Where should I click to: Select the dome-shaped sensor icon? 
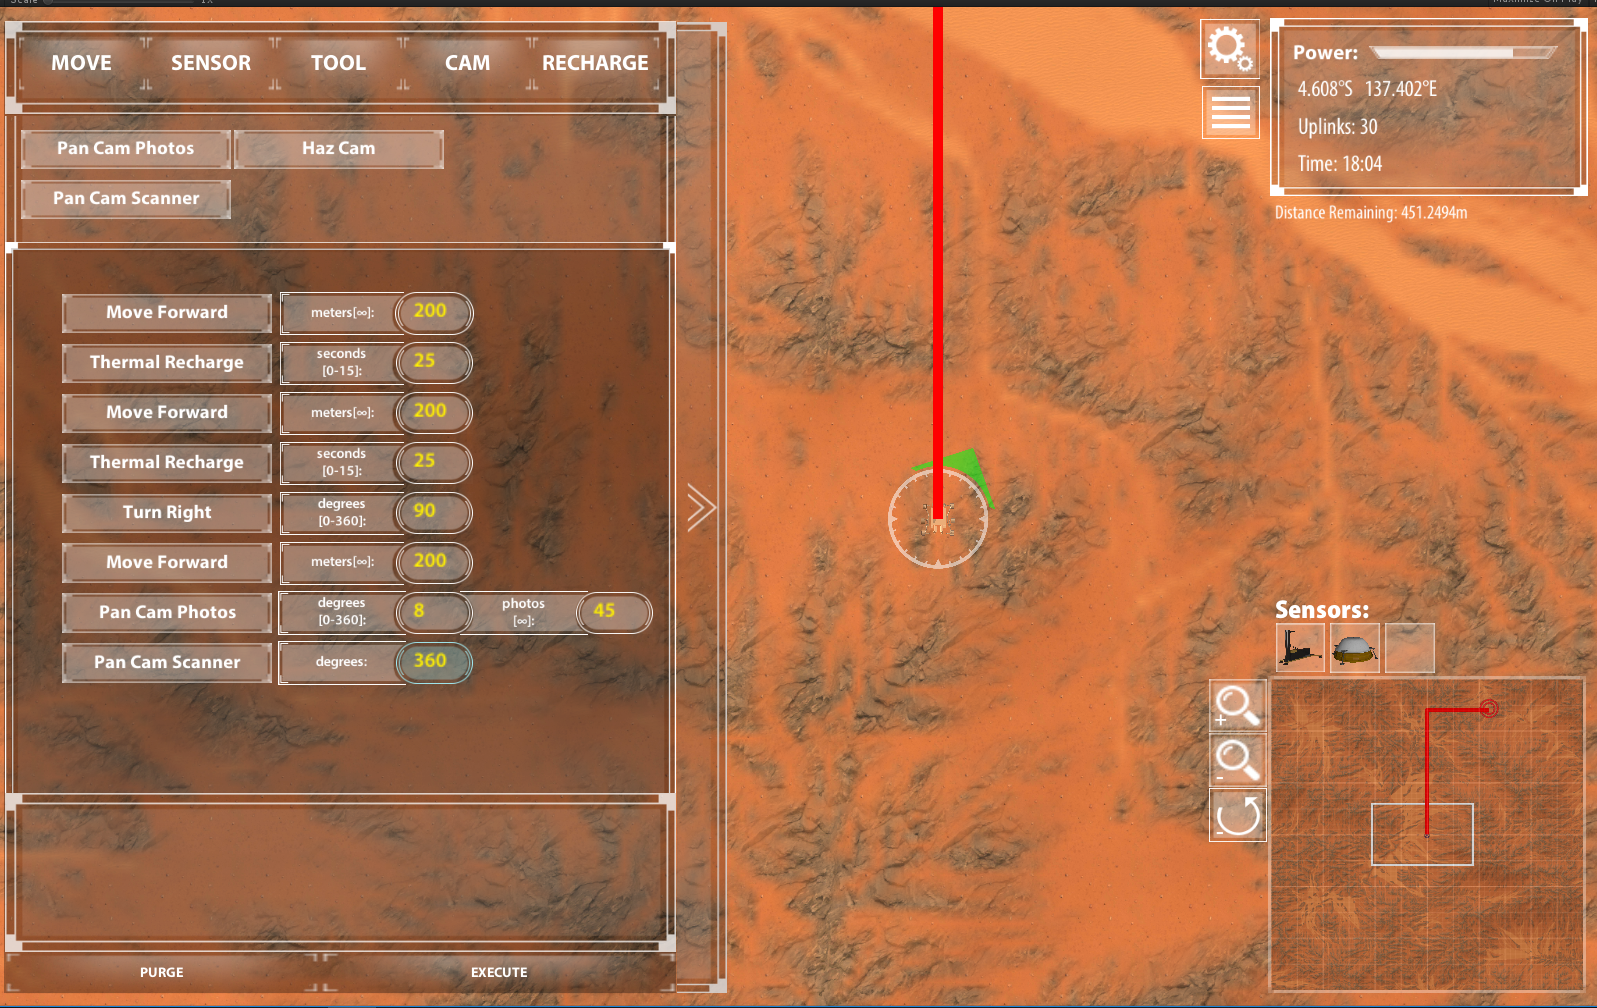coord(1355,648)
